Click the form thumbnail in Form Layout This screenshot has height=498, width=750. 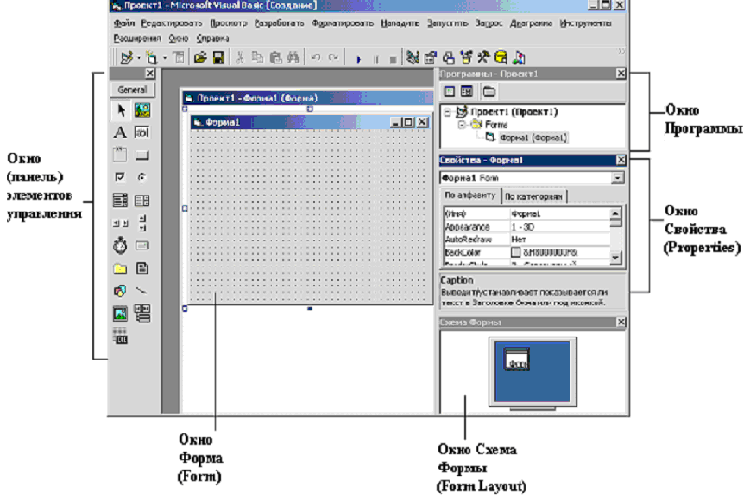pos(517,358)
